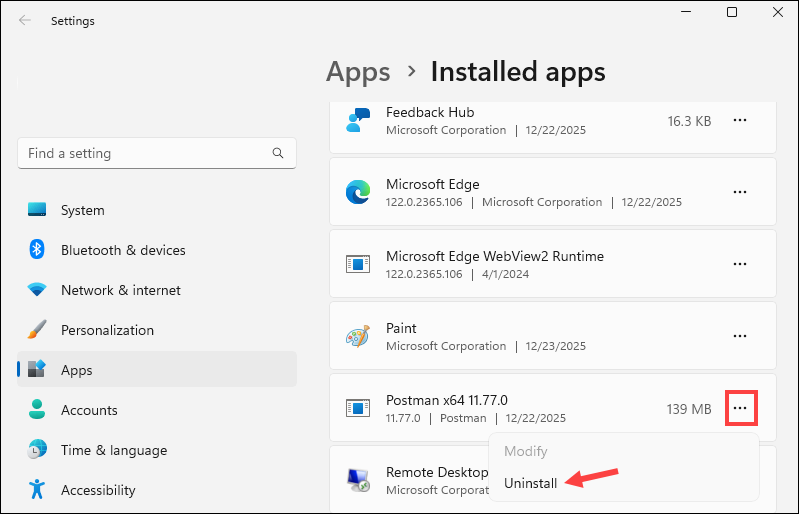Click the Installed apps page heading

[x=518, y=72]
